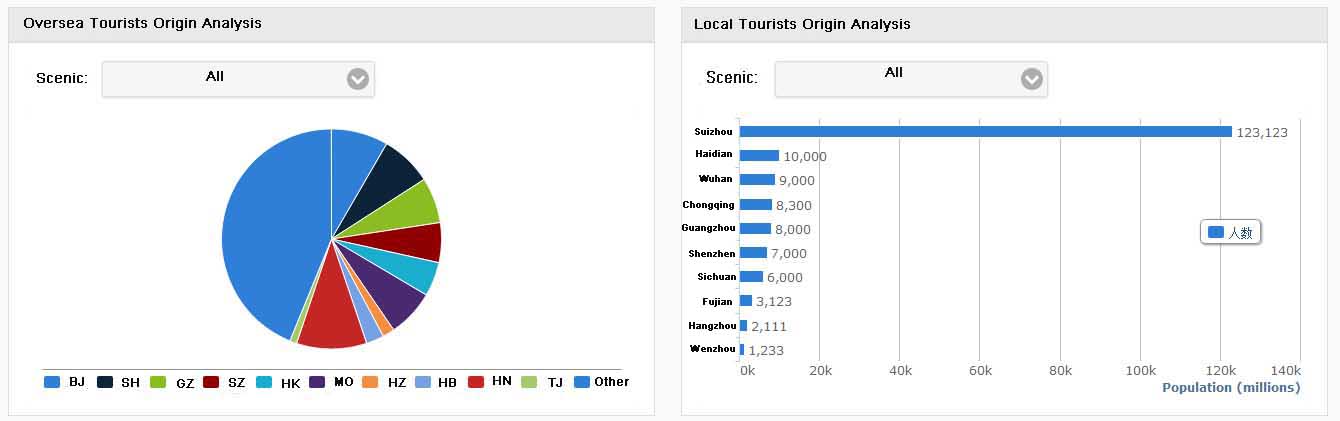Click the Haidian bar in chart
Viewport: 1340px width, 421px height.
(x=759, y=155)
